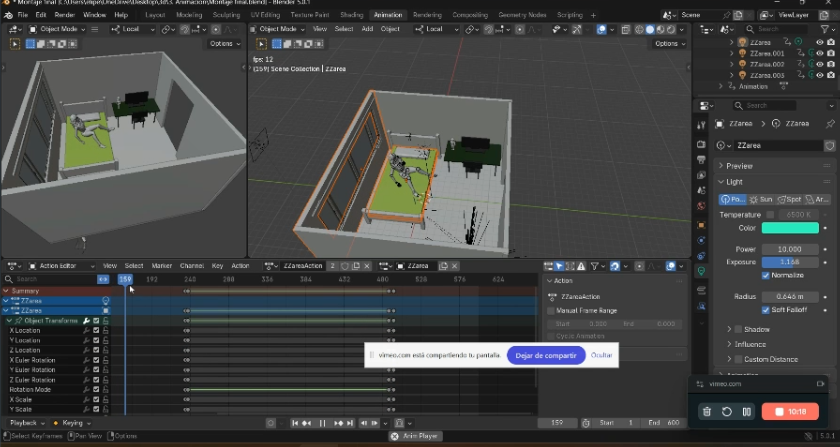Switch to the Rendering workspace tab
This screenshot has height=447, width=840.
tap(427, 15)
